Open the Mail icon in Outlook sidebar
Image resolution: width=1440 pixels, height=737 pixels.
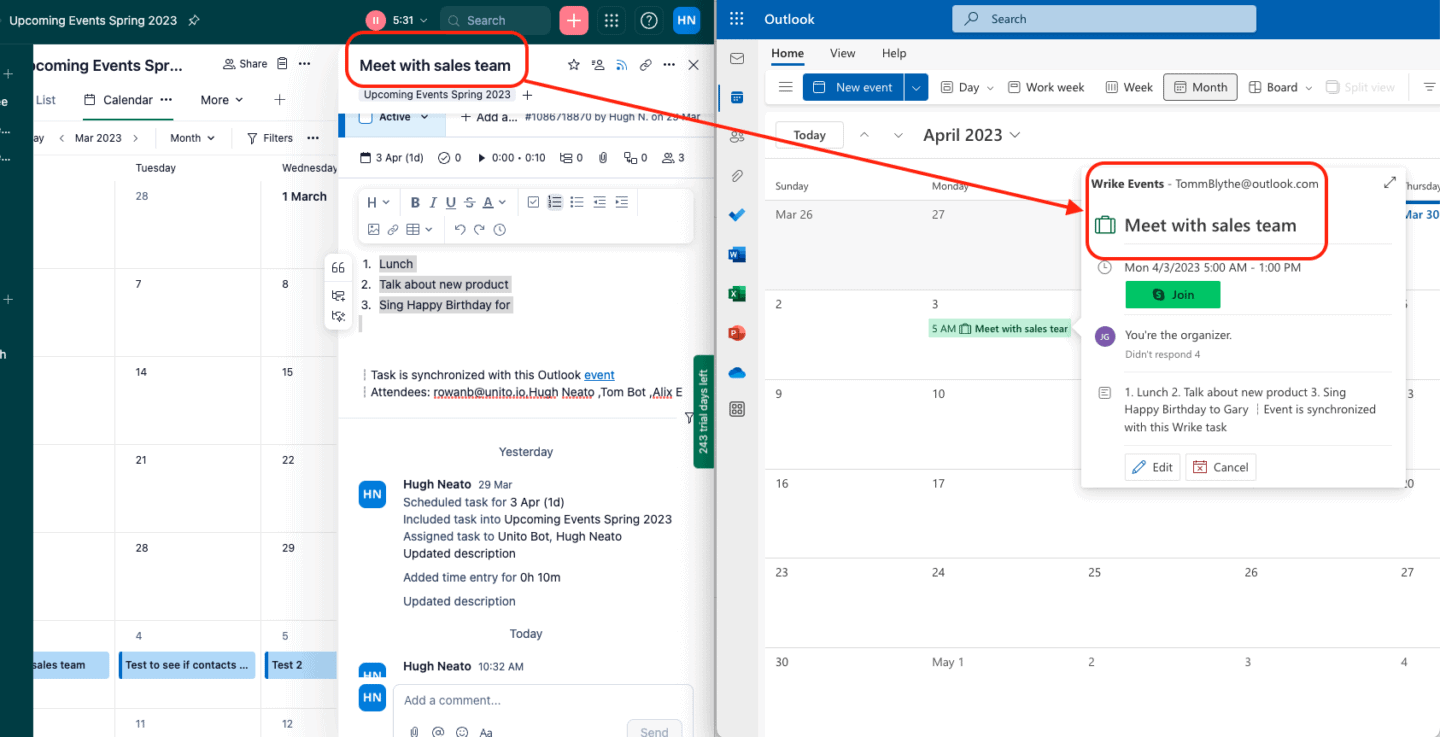[737, 58]
